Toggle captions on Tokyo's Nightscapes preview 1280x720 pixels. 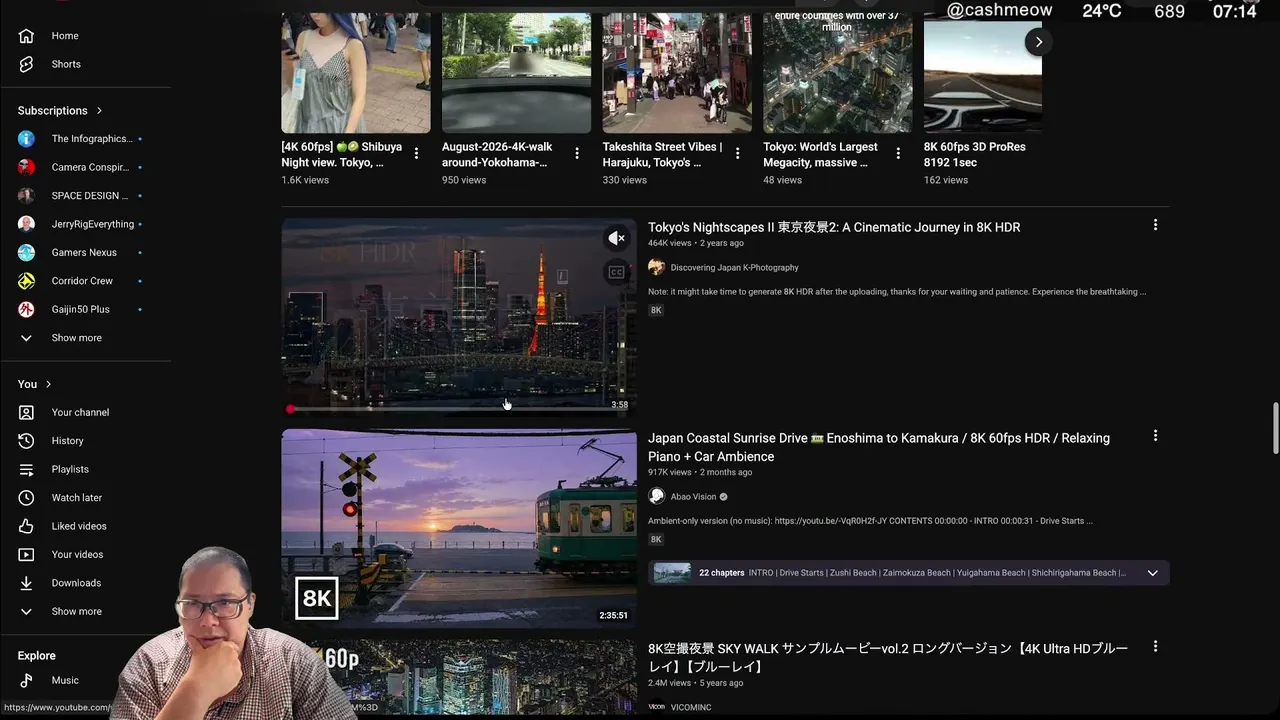pyautogui.click(x=616, y=272)
